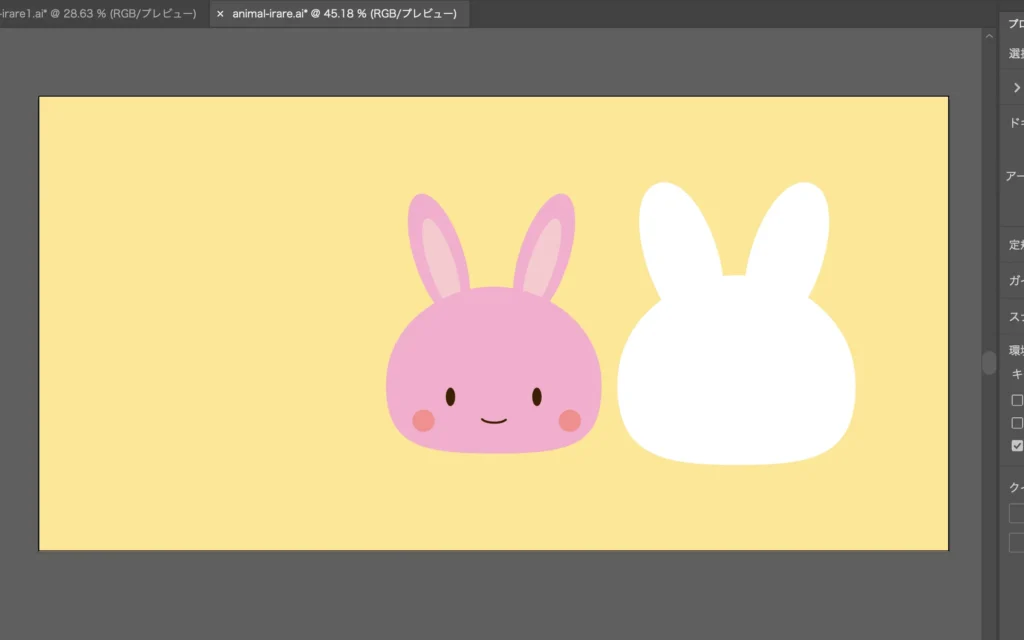Select the right blush cheek circle
The height and width of the screenshot is (640, 1024).
tap(569, 420)
